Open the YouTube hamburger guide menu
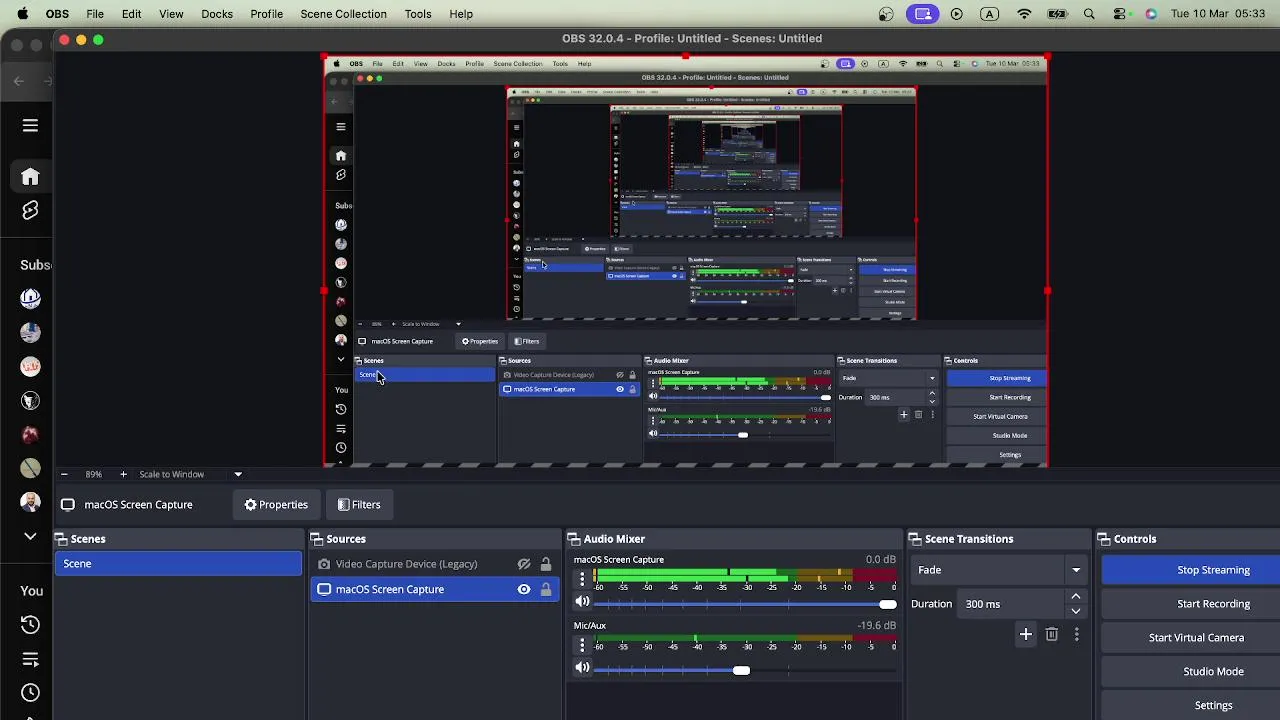Image resolution: width=1280 pixels, height=720 pixels. coord(30,126)
